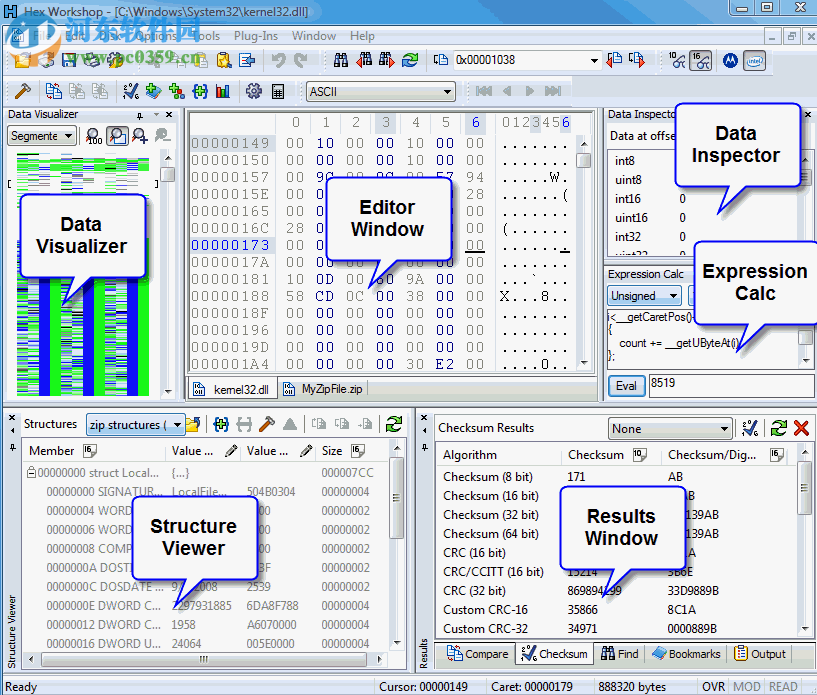Image resolution: width=817 pixels, height=695 pixels.
Task: Toggle the Intel byte order button
Action: [x=756, y=61]
